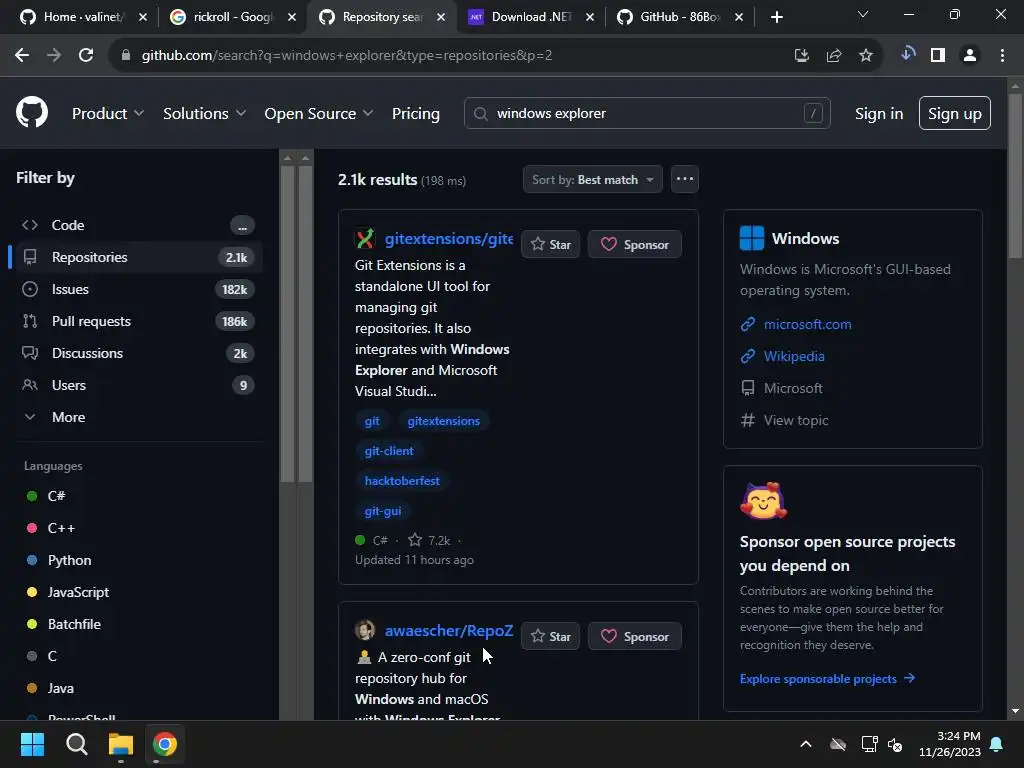Star the gitextensions repository
The width and height of the screenshot is (1024, 768).
551,244
